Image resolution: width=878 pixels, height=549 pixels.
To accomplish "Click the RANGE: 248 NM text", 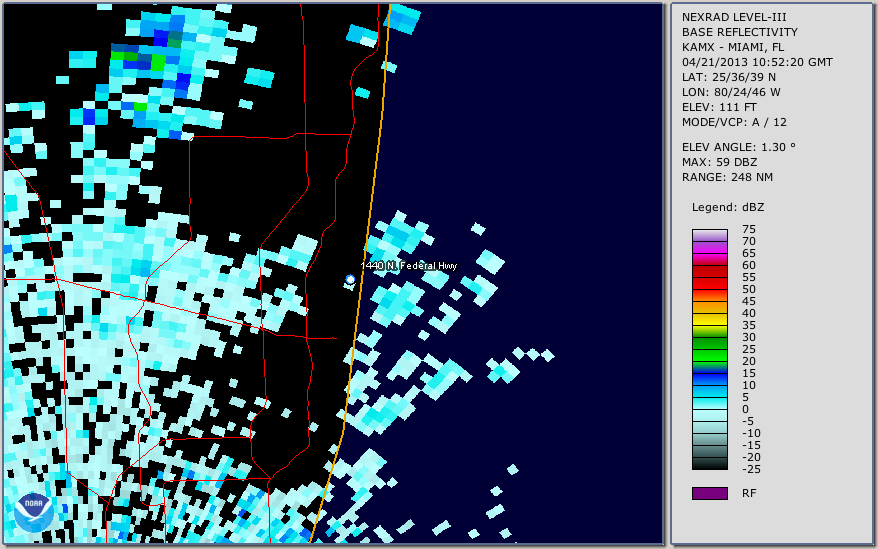I will [x=727, y=178].
